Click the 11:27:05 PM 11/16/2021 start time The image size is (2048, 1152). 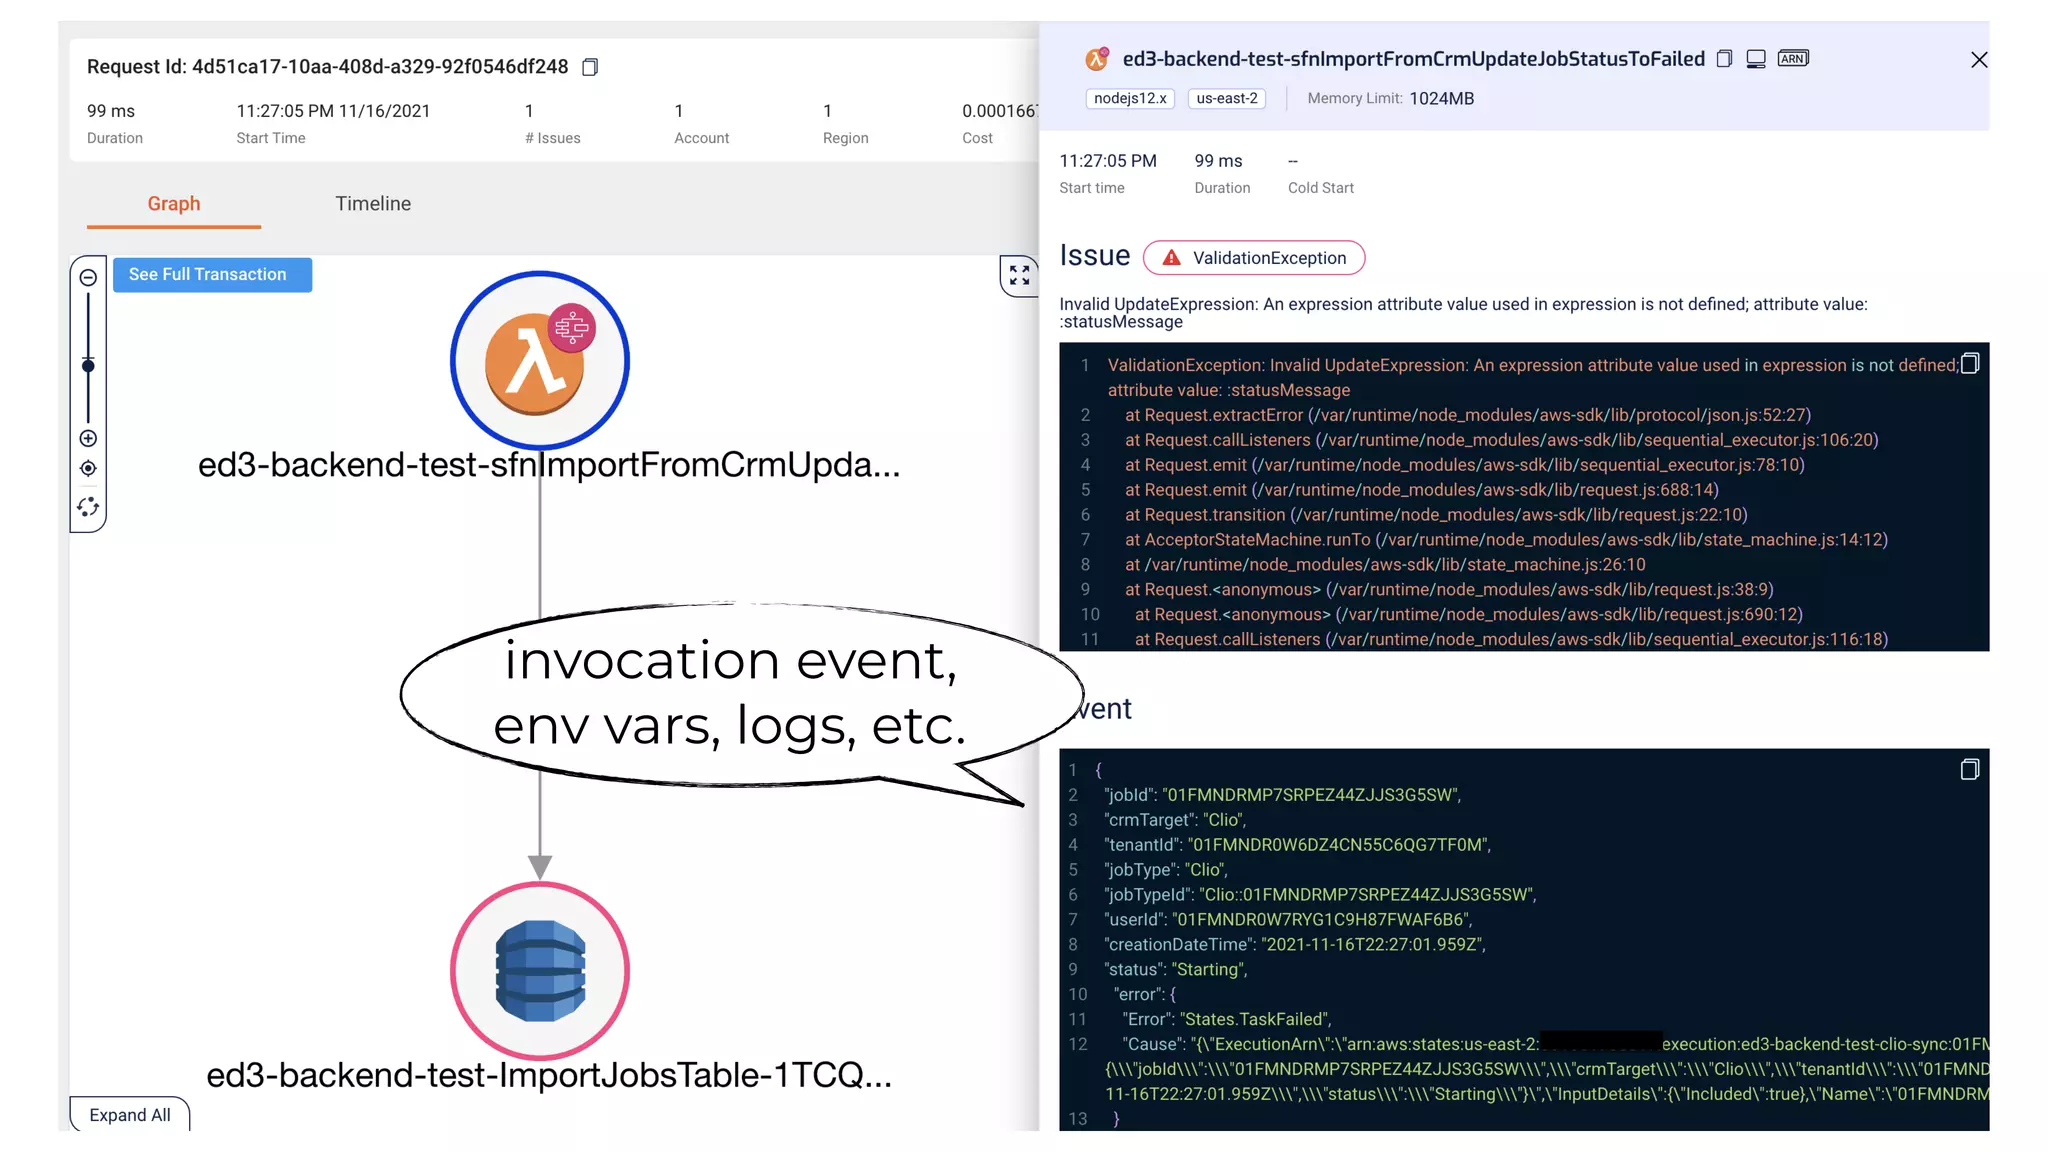point(333,111)
